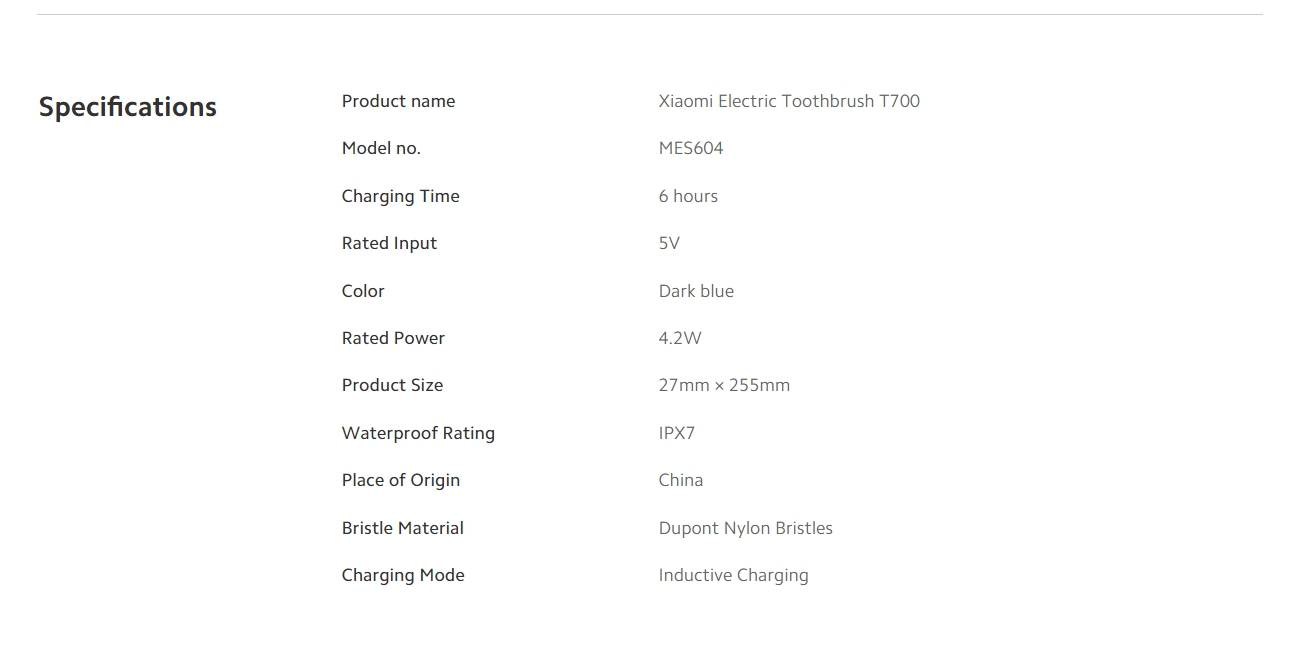Click the 6 hours value
Viewport: 1300px width, 672px height.
(x=688, y=196)
